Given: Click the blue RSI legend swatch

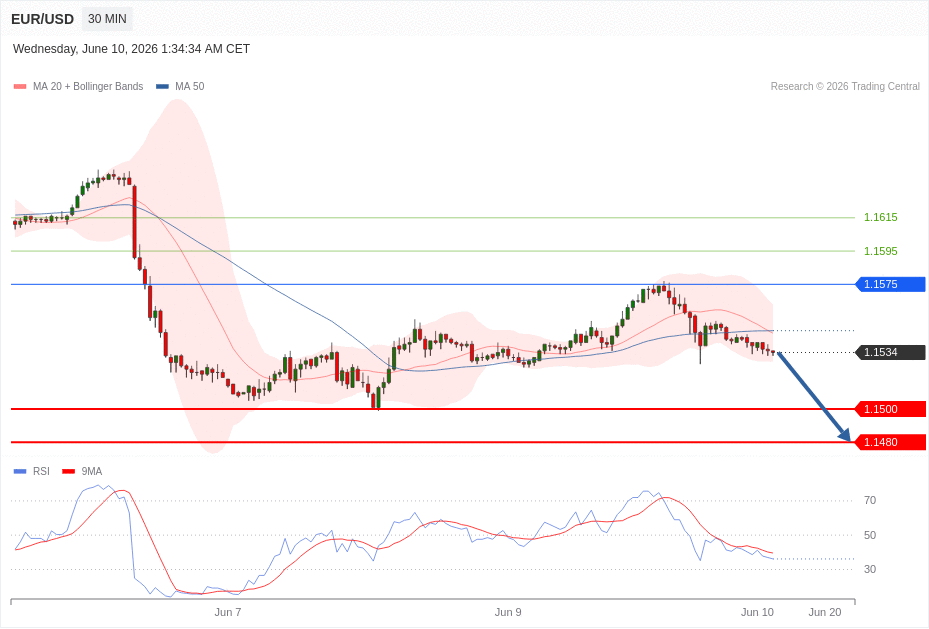Looking at the screenshot, I should [x=20, y=471].
